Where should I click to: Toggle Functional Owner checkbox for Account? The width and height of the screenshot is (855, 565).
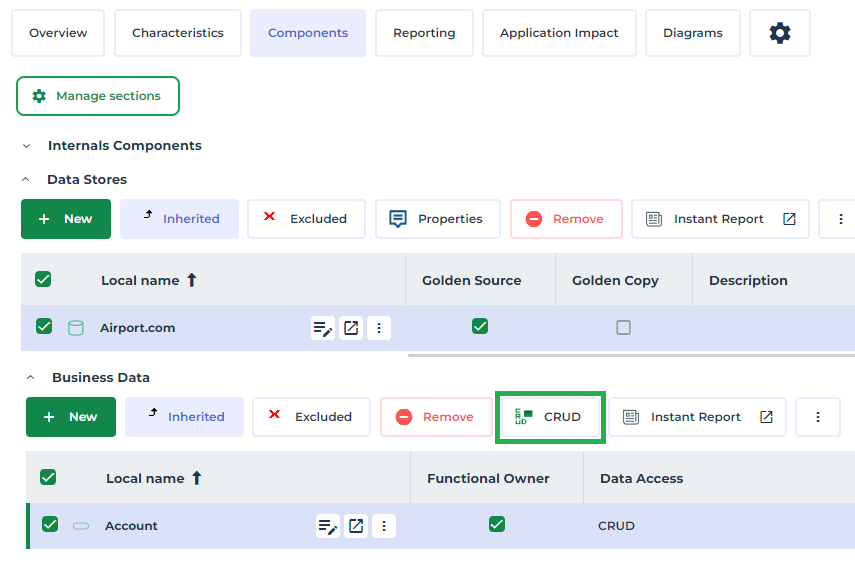point(496,524)
